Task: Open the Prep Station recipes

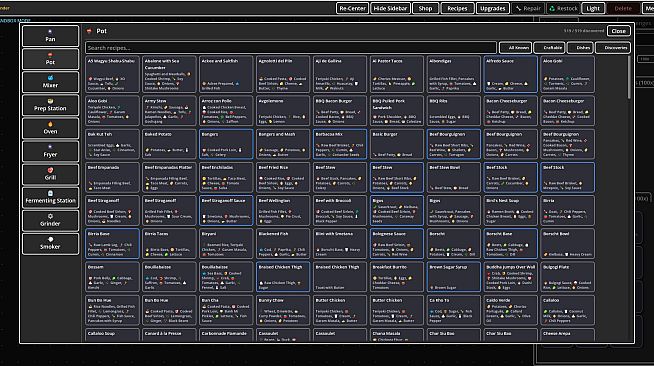Action: (50, 105)
